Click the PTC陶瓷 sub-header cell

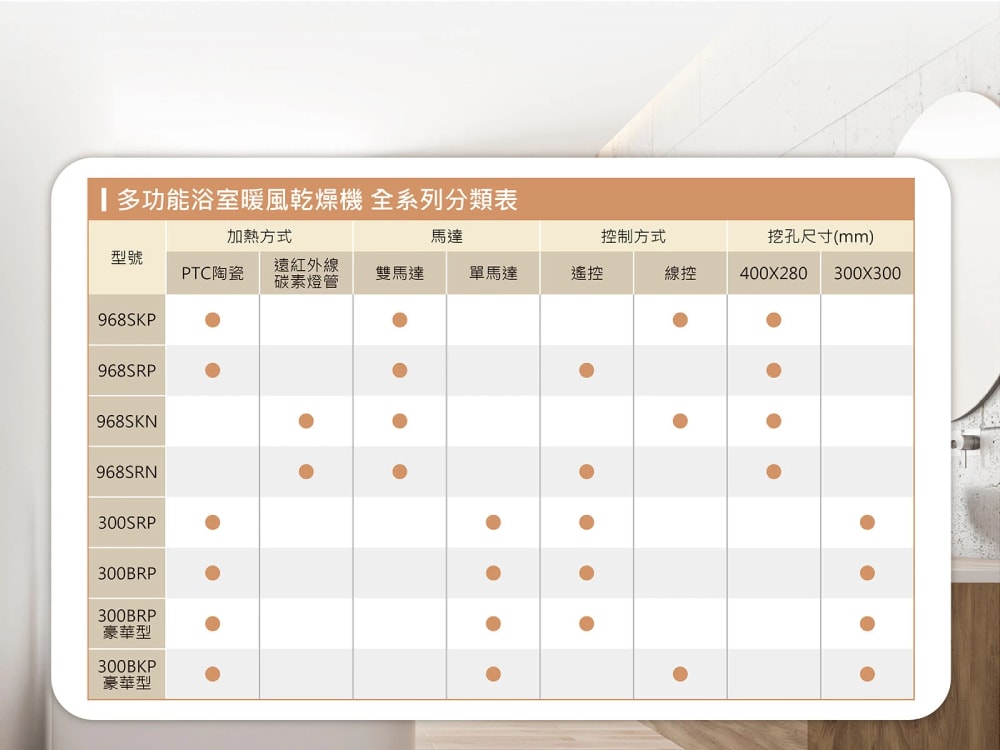click(212, 273)
